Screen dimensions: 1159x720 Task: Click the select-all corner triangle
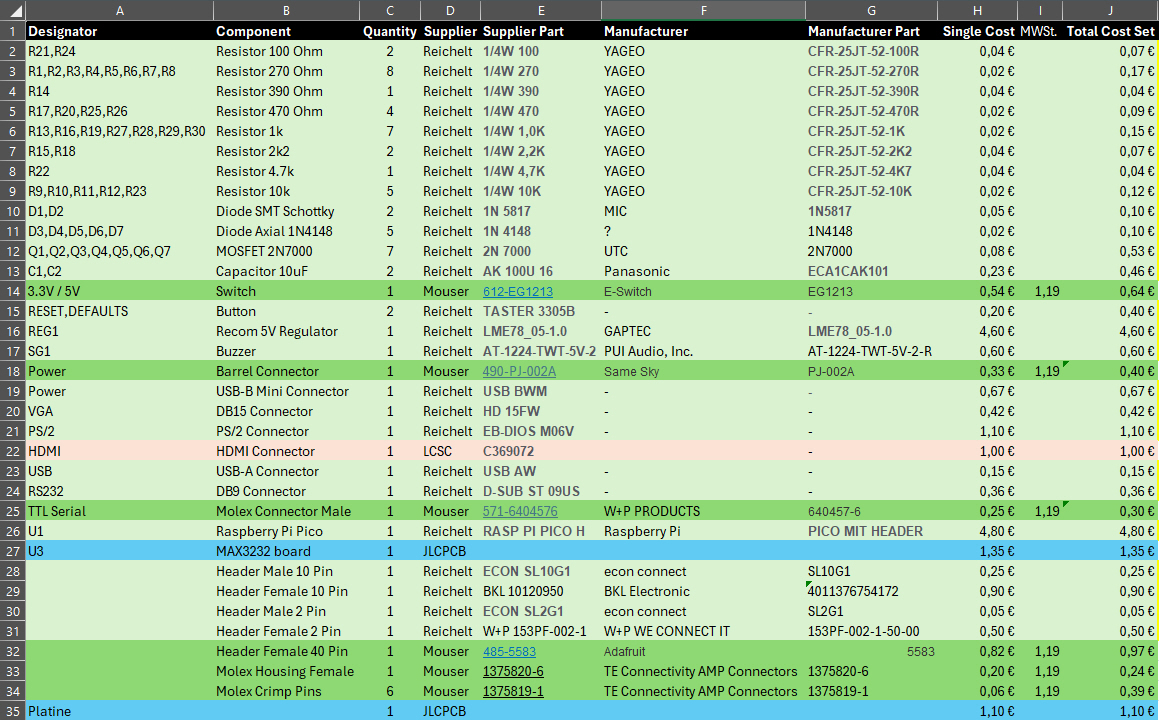coord(13,10)
